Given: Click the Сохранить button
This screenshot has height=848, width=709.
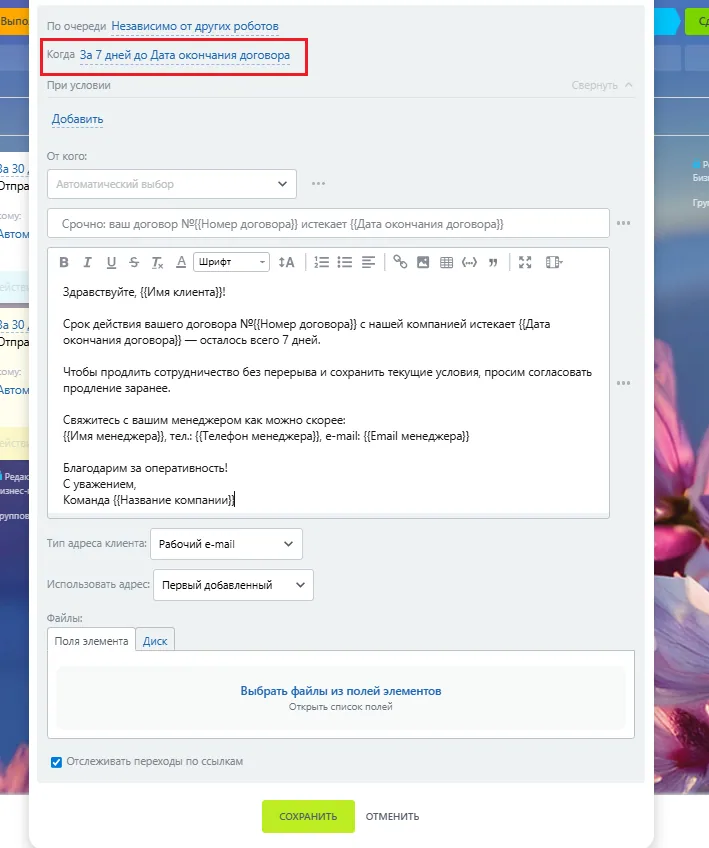Looking at the screenshot, I should [x=308, y=816].
